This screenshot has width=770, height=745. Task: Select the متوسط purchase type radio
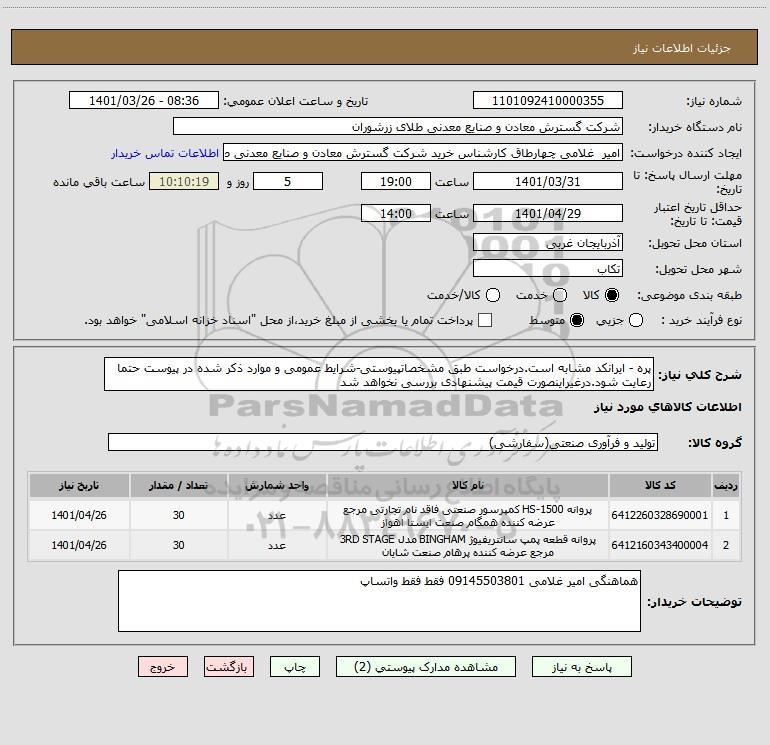click(577, 320)
